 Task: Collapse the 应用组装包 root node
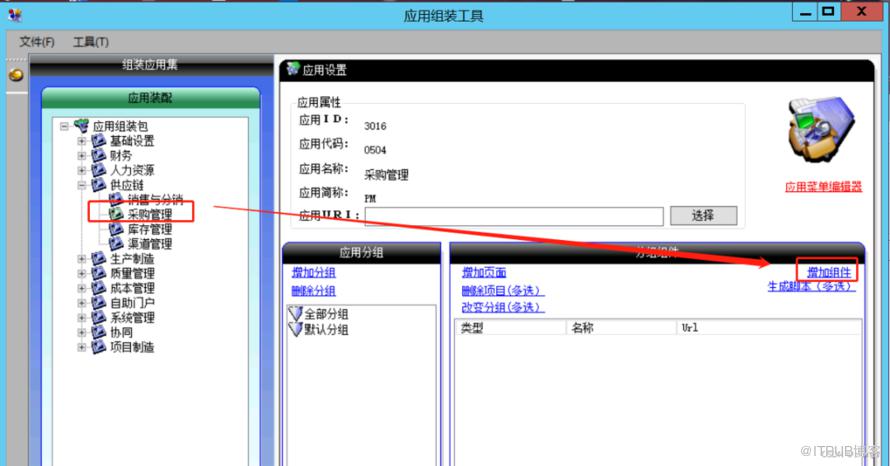[64, 126]
